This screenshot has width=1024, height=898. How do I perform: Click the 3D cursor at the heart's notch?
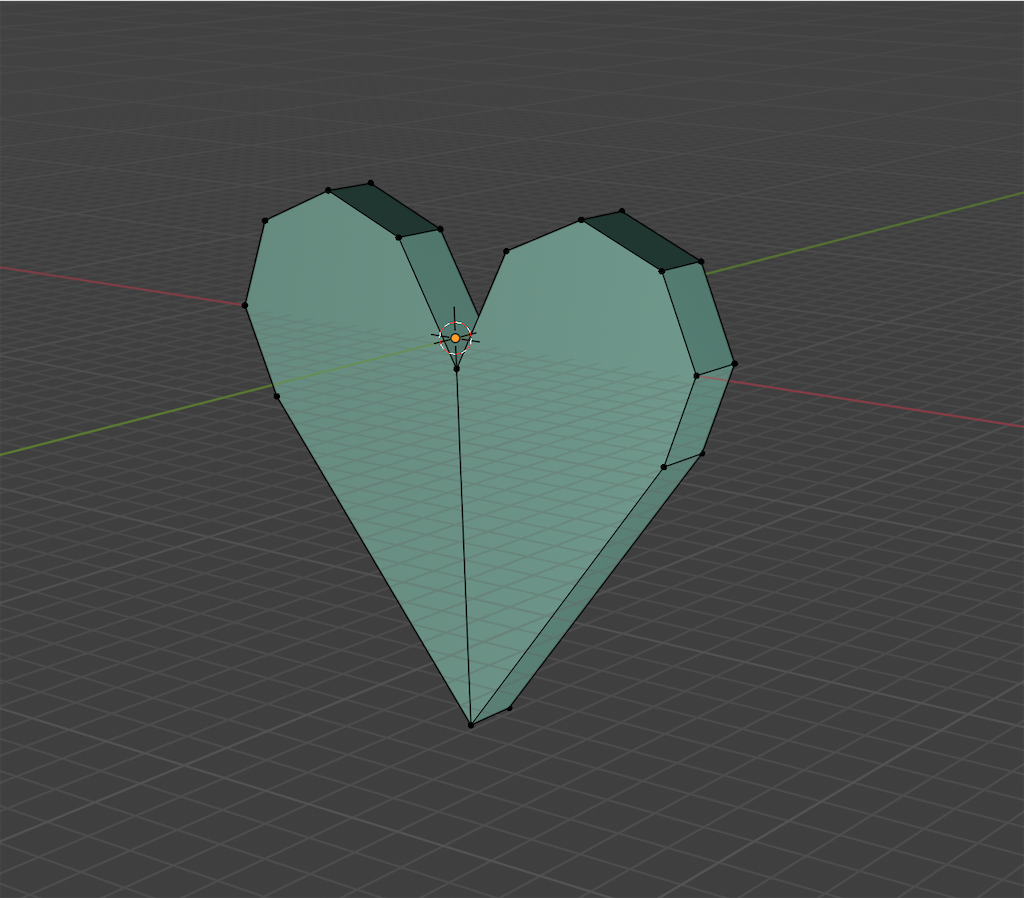point(455,338)
